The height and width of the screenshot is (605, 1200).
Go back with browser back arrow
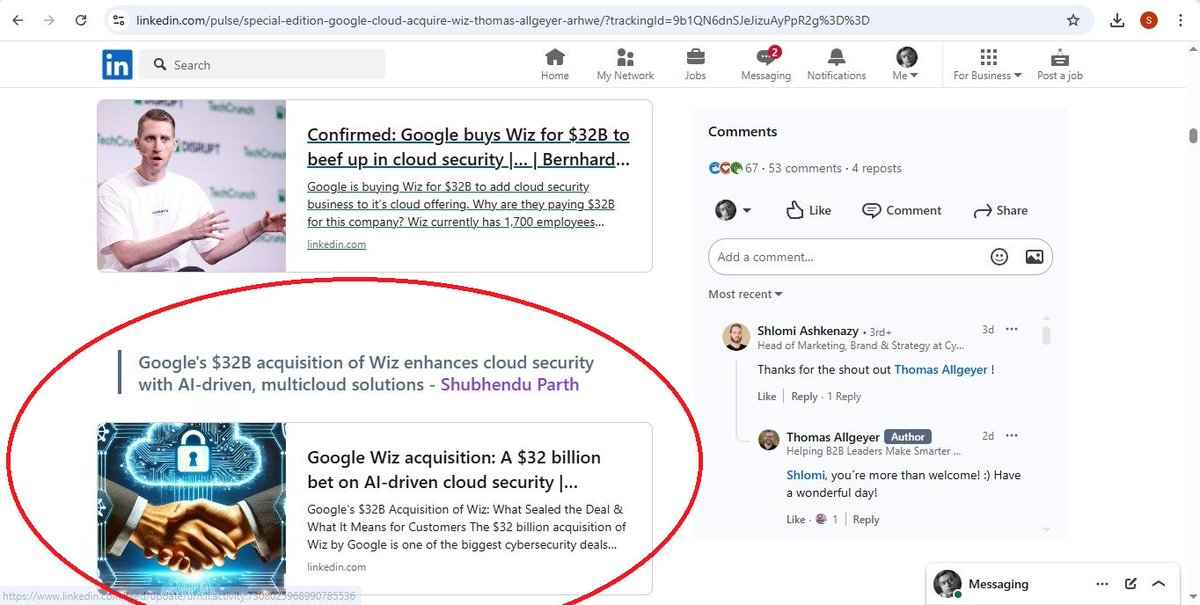[x=18, y=20]
